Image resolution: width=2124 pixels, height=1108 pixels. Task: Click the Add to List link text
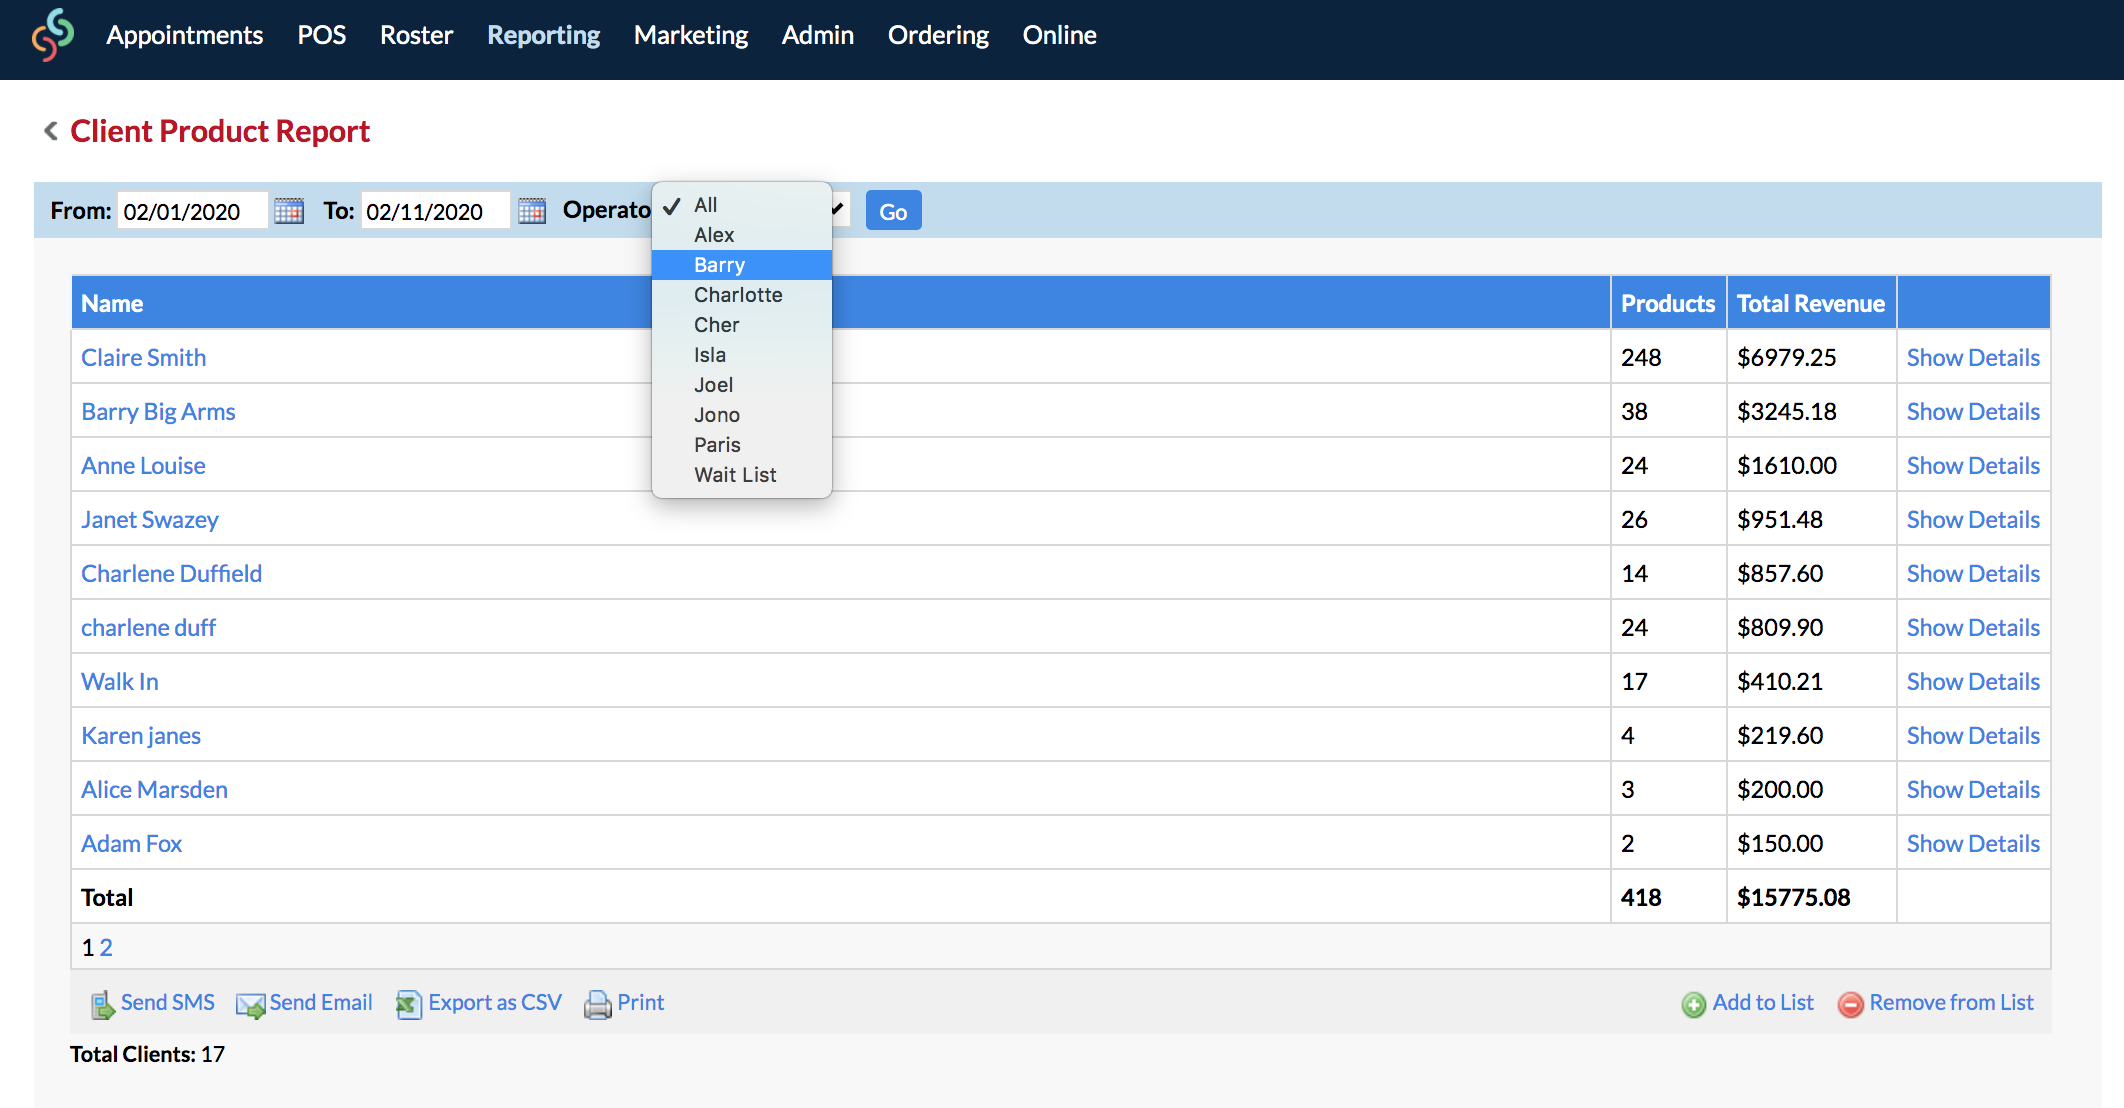click(x=1763, y=1003)
